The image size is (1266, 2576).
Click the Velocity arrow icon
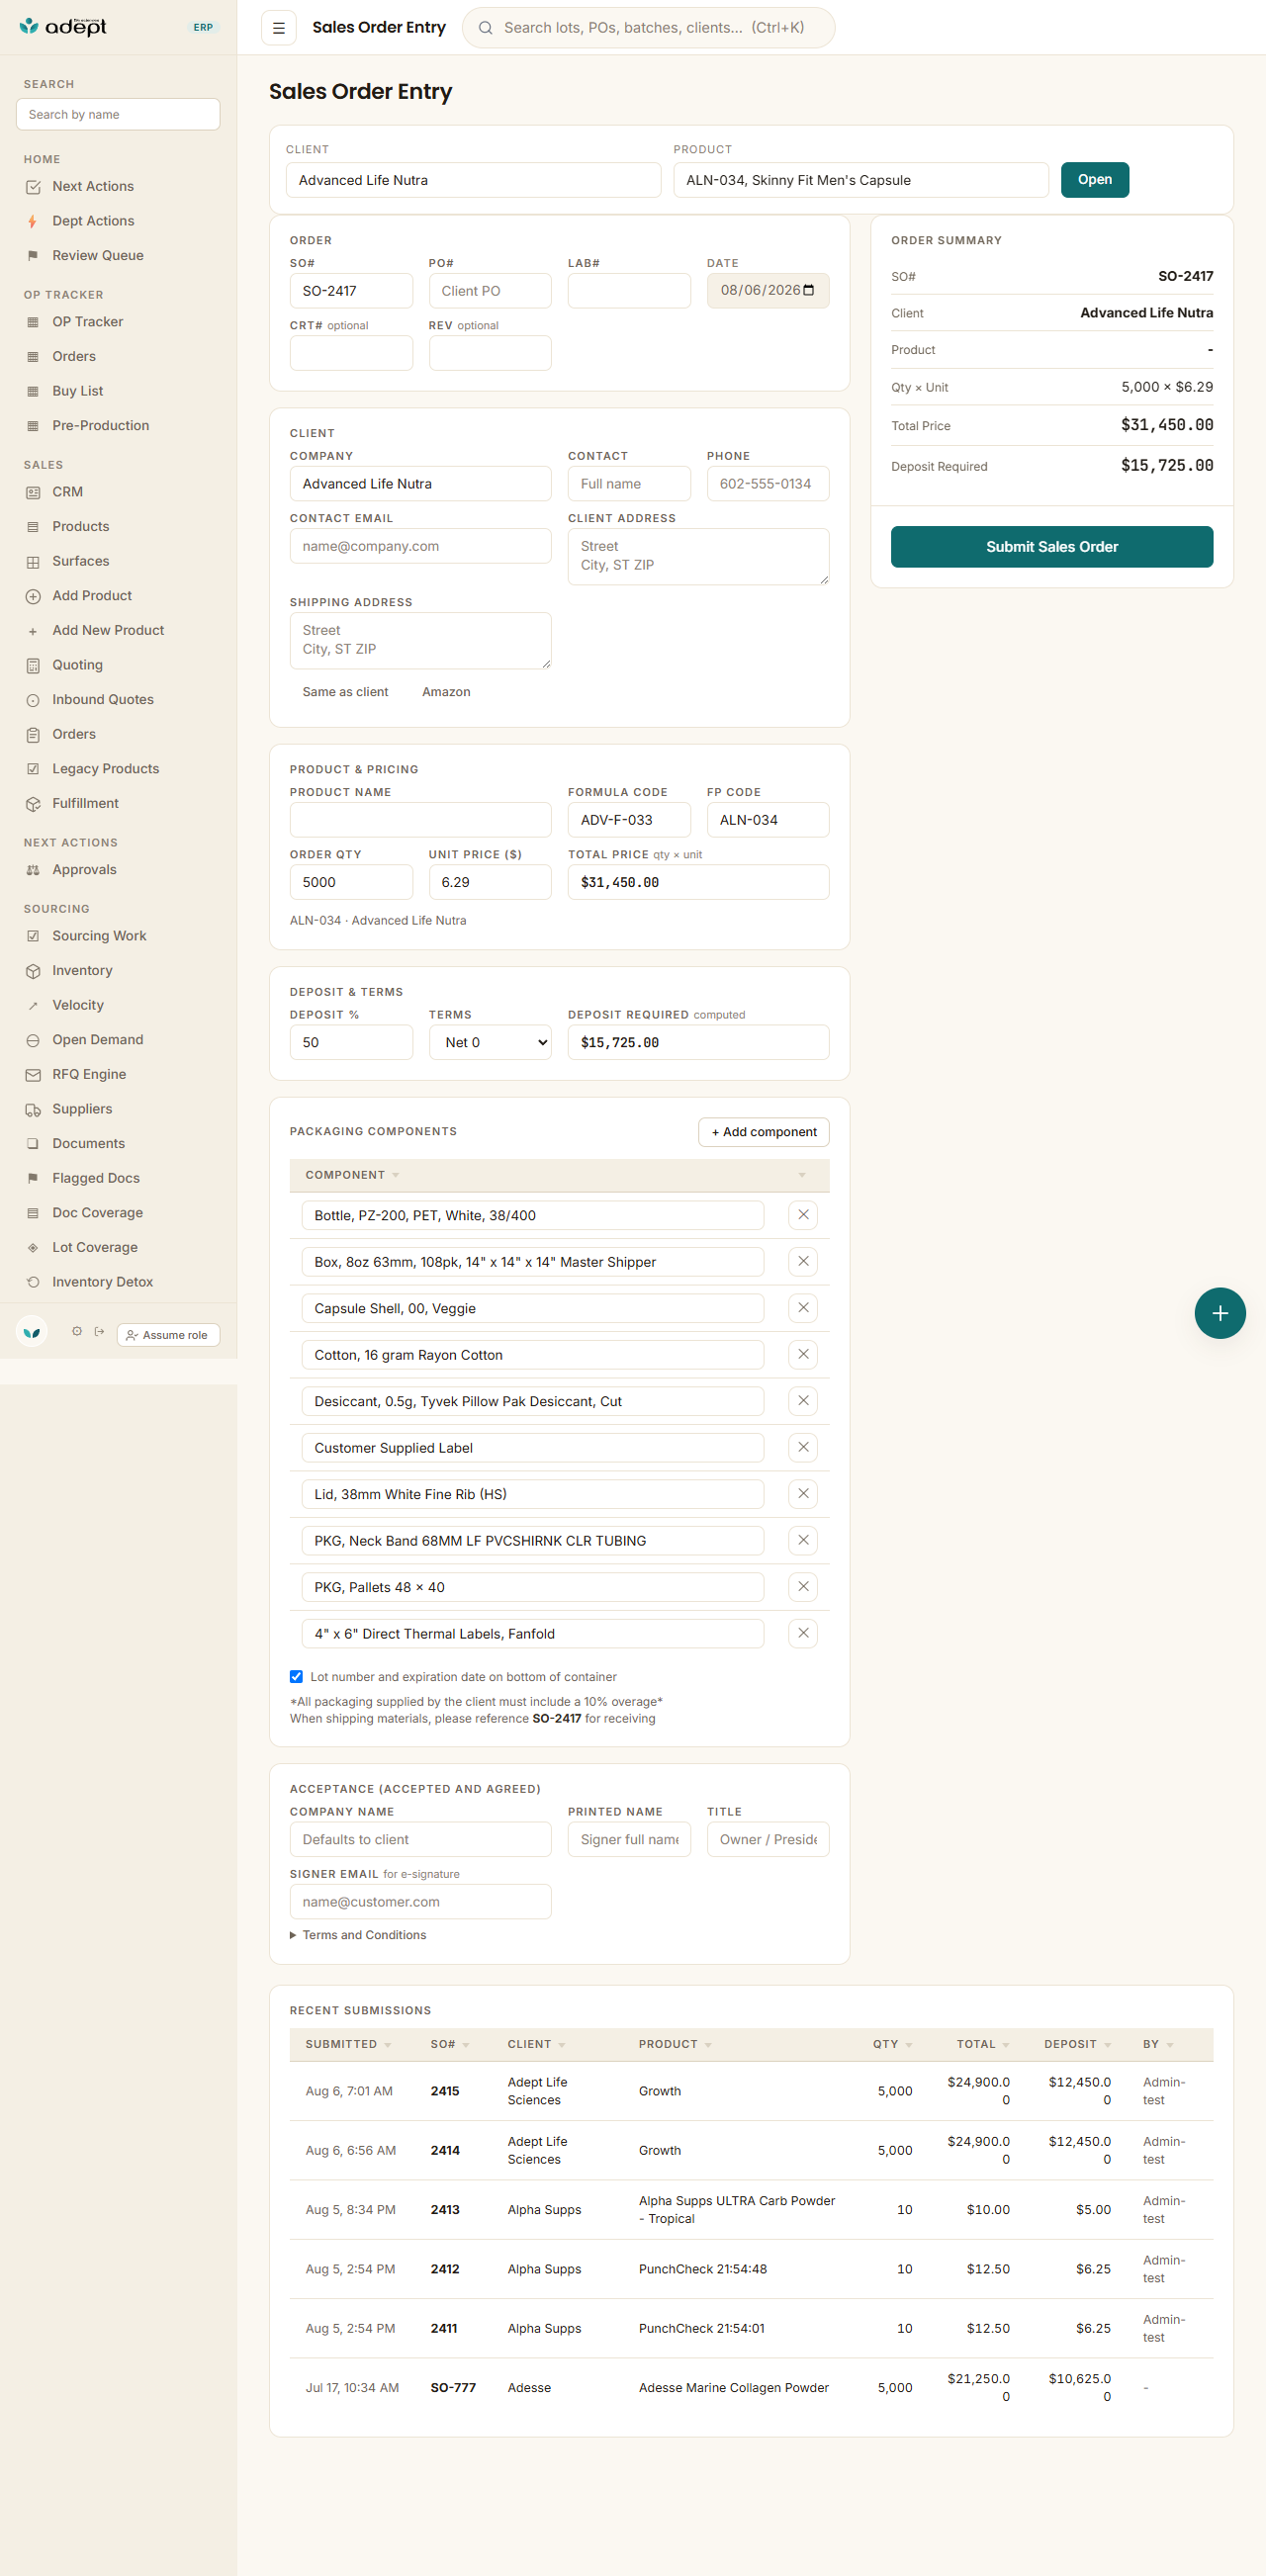(x=33, y=1006)
